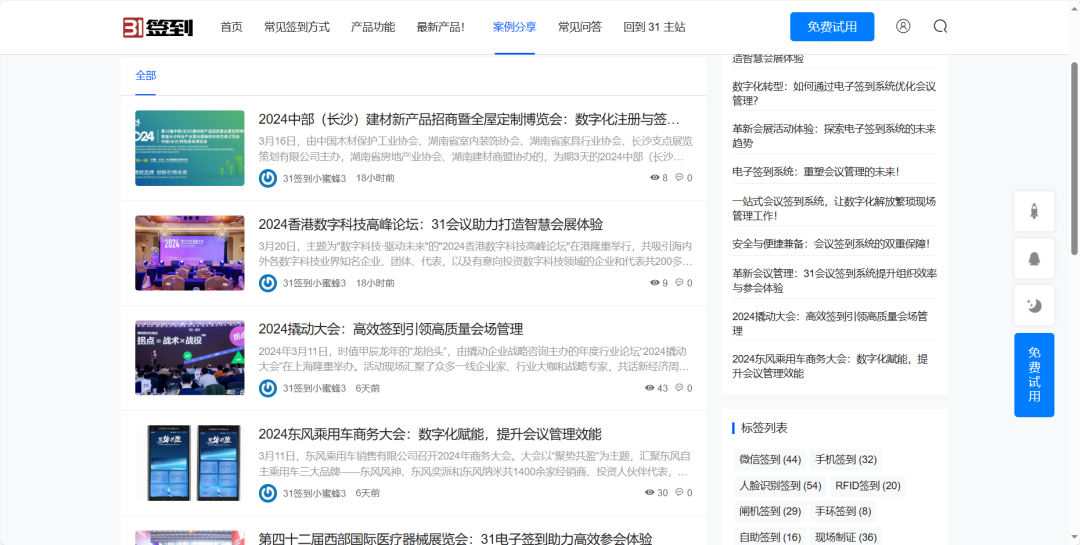Click thumbnail of 2024撬动大会 article
The image size is (1080, 545).
point(189,358)
